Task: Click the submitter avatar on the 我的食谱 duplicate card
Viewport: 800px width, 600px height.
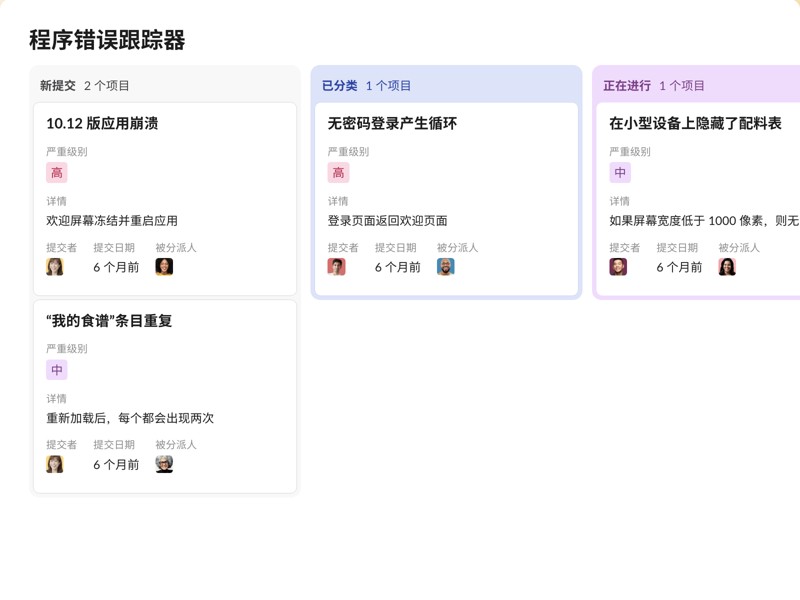Action: point(55,464)
